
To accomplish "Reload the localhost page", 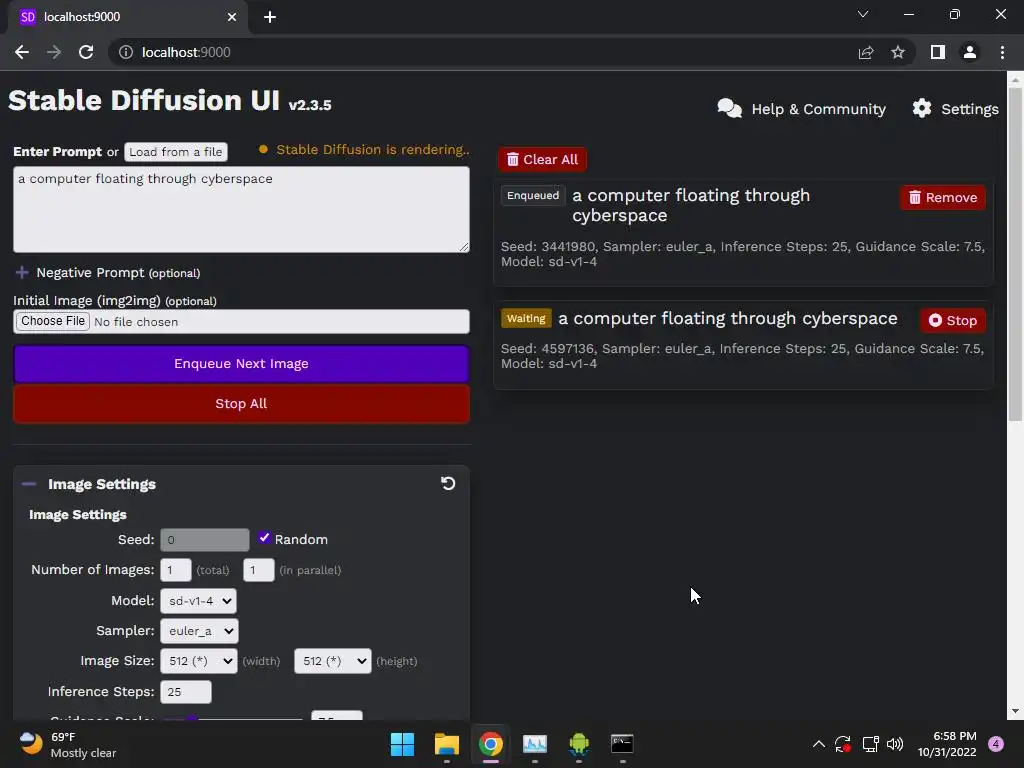I will pyautogui.click(x=86, y=52).
